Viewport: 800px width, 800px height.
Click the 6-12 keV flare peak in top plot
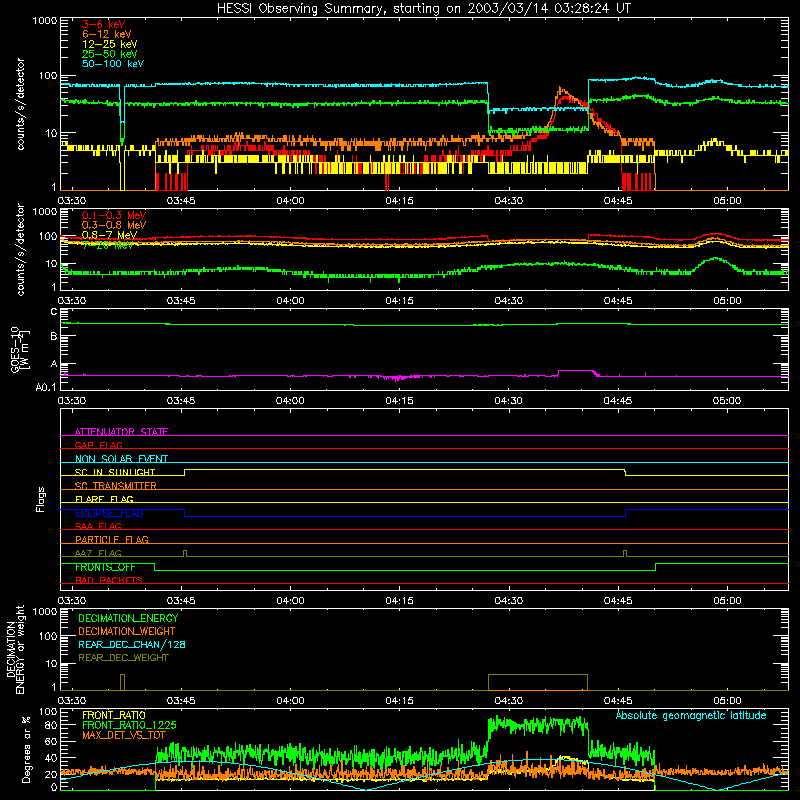(561, 89)
